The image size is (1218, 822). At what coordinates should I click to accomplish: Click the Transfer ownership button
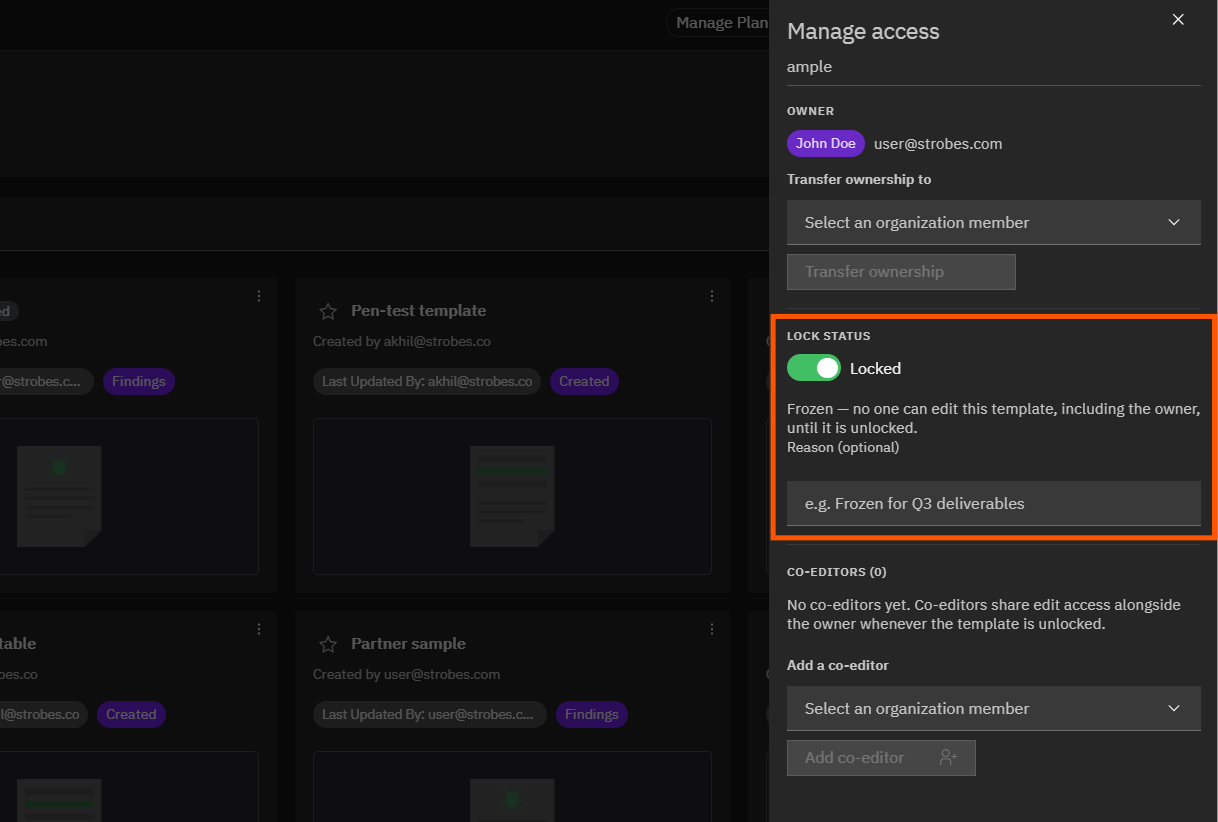click(901, 272)
